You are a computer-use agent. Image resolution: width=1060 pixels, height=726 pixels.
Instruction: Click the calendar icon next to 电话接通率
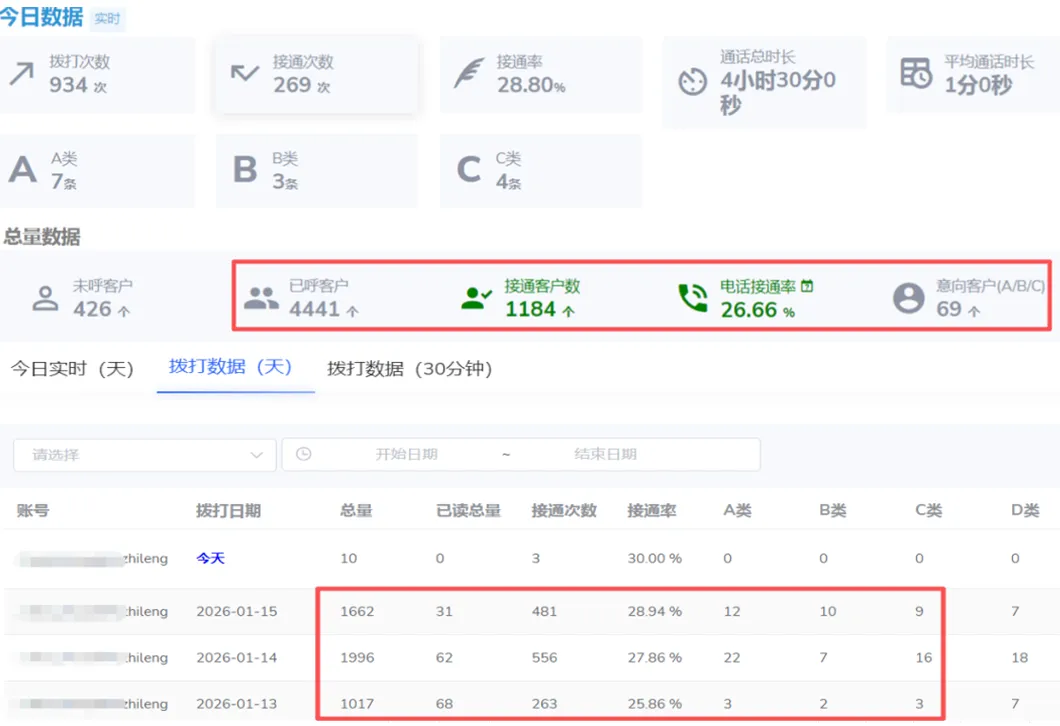[x=806, y=286]
